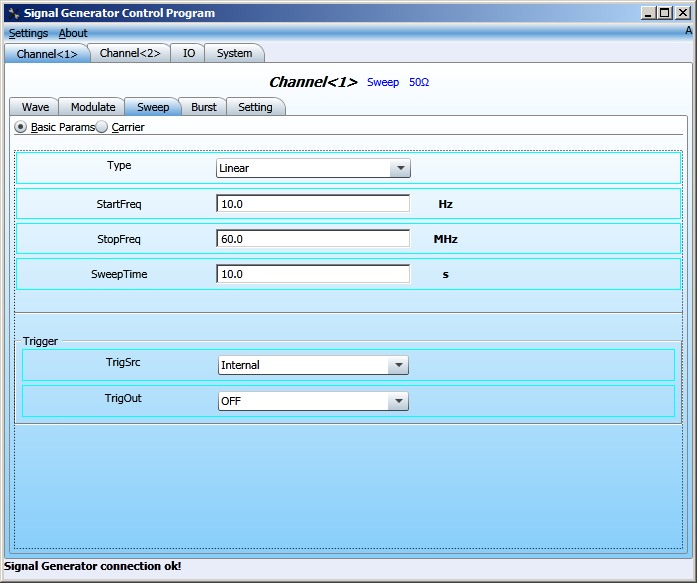697x583 pixels.
Task: Click the StartFreq input field
Action: coord(312,203)
